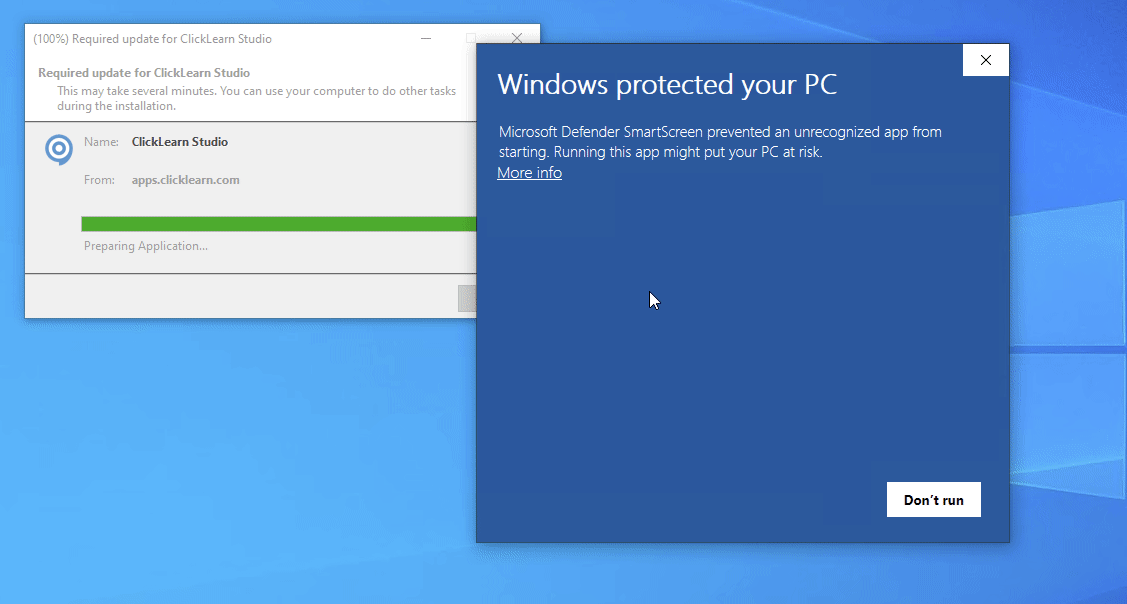Click the green installation progress bar
Screen dimensions: 1127x604
279,224
